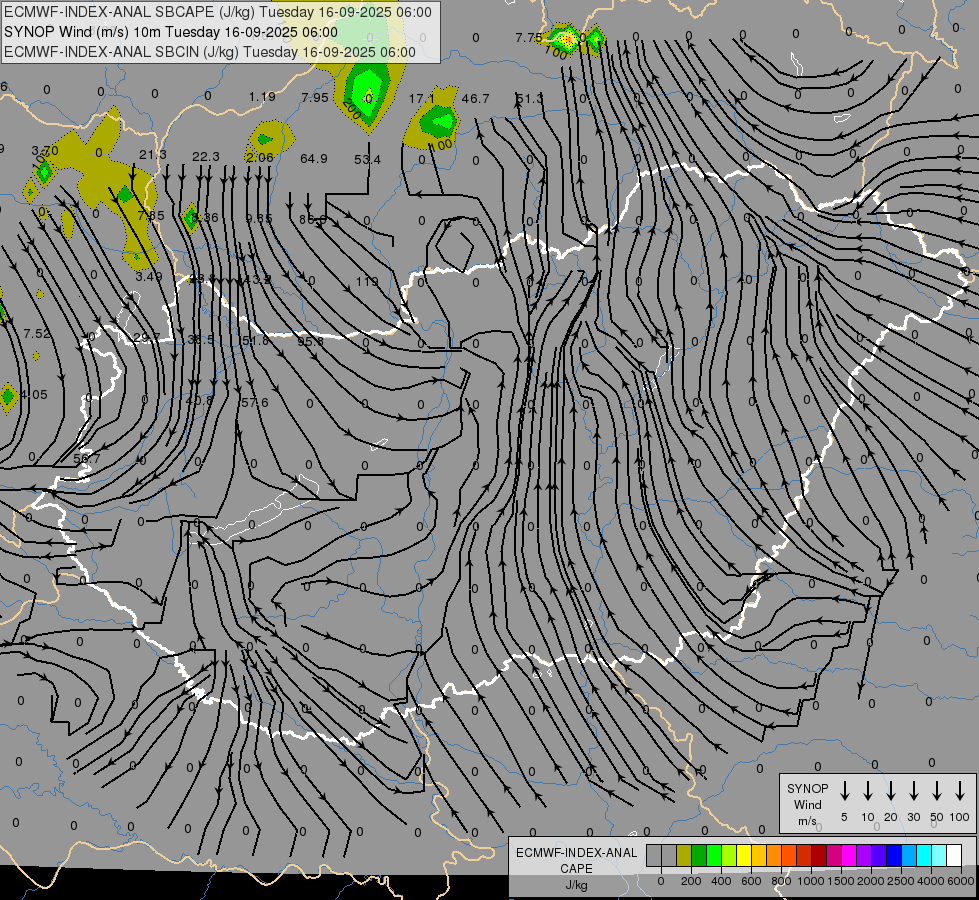Pick the olive swatch left of 200
The image size is (979, 900).
tap(684, 856)
